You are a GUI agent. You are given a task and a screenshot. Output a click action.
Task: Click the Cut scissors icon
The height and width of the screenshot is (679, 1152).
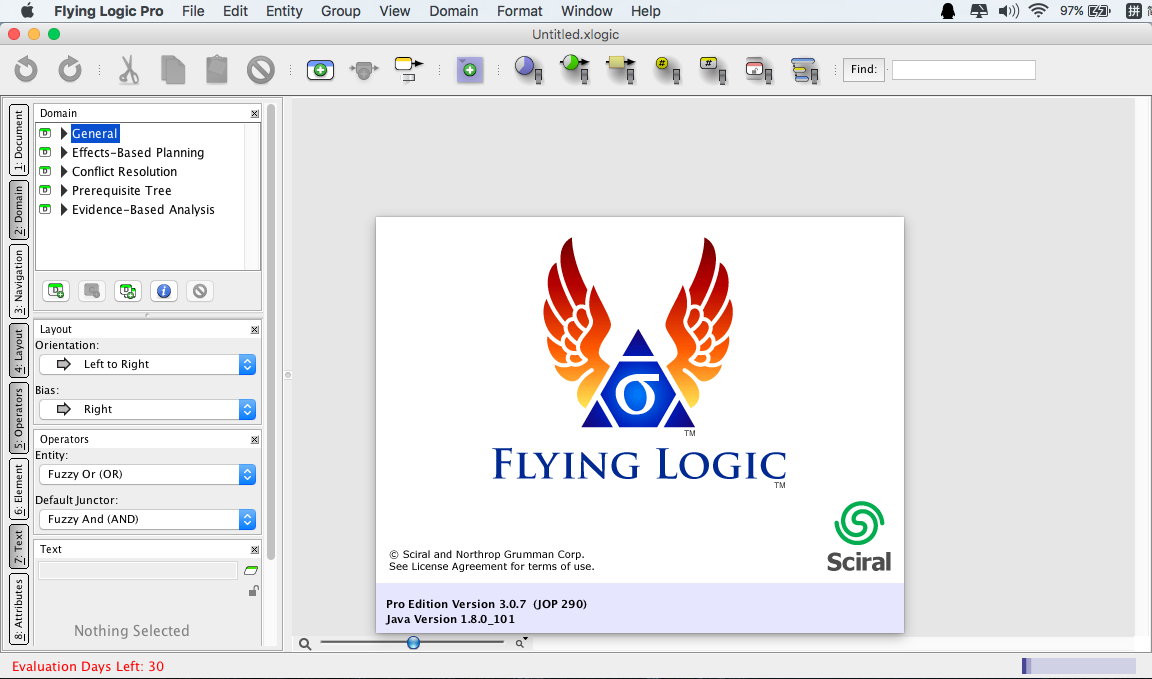(129, 70)
